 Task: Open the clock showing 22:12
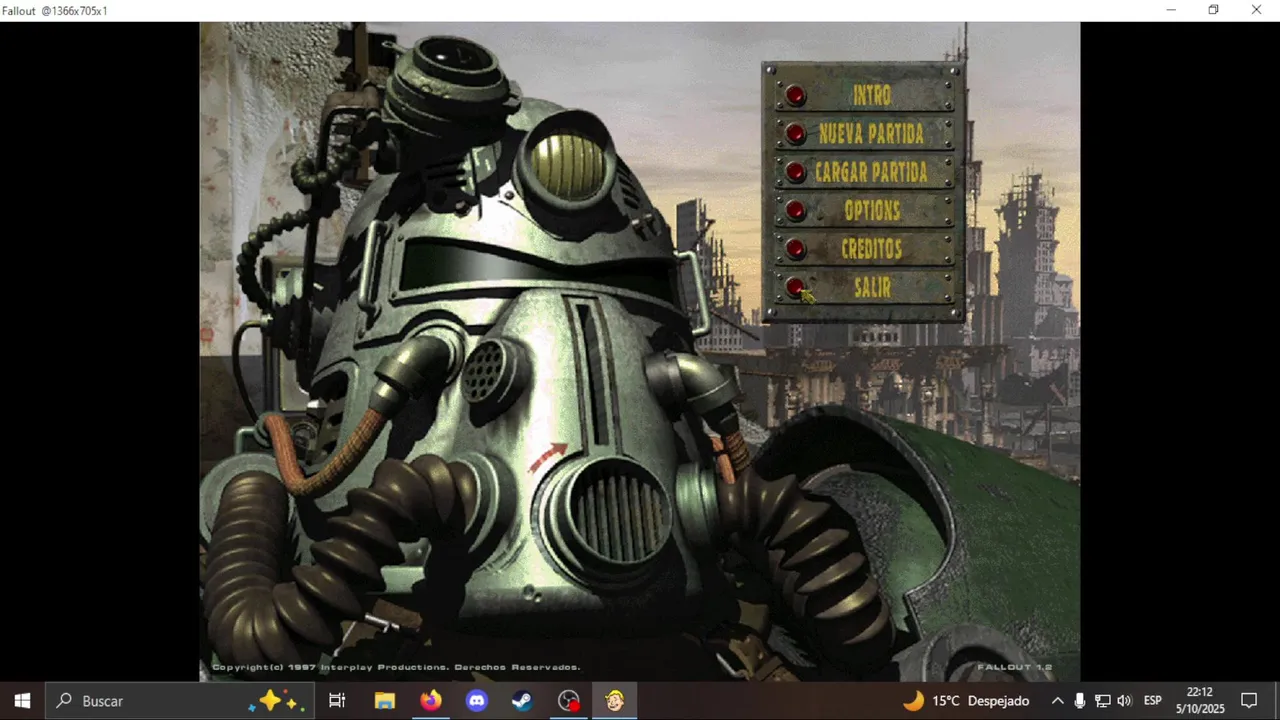coord(1200,701)
